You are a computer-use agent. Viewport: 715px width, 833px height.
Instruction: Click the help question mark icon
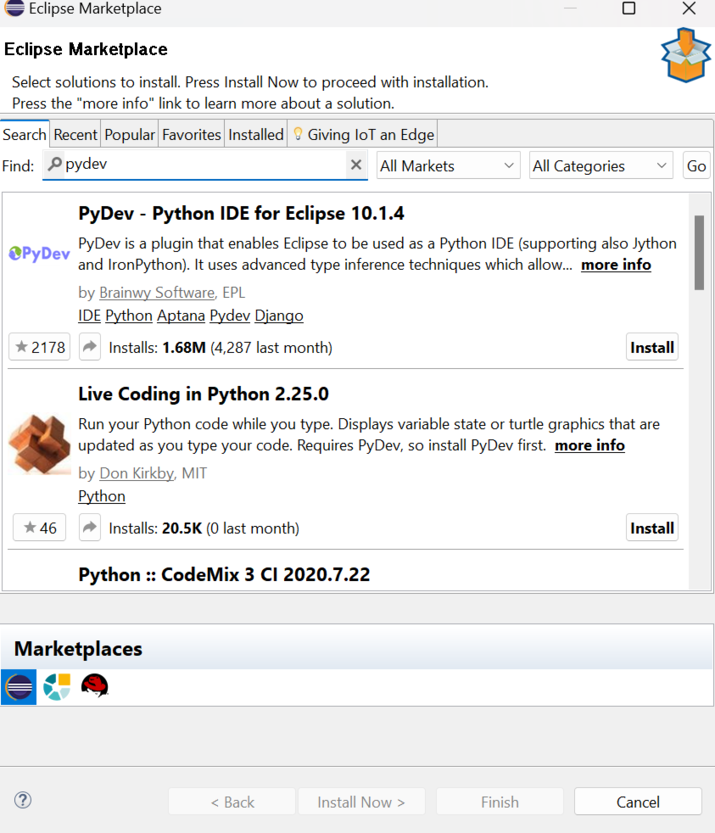[23, 800]
